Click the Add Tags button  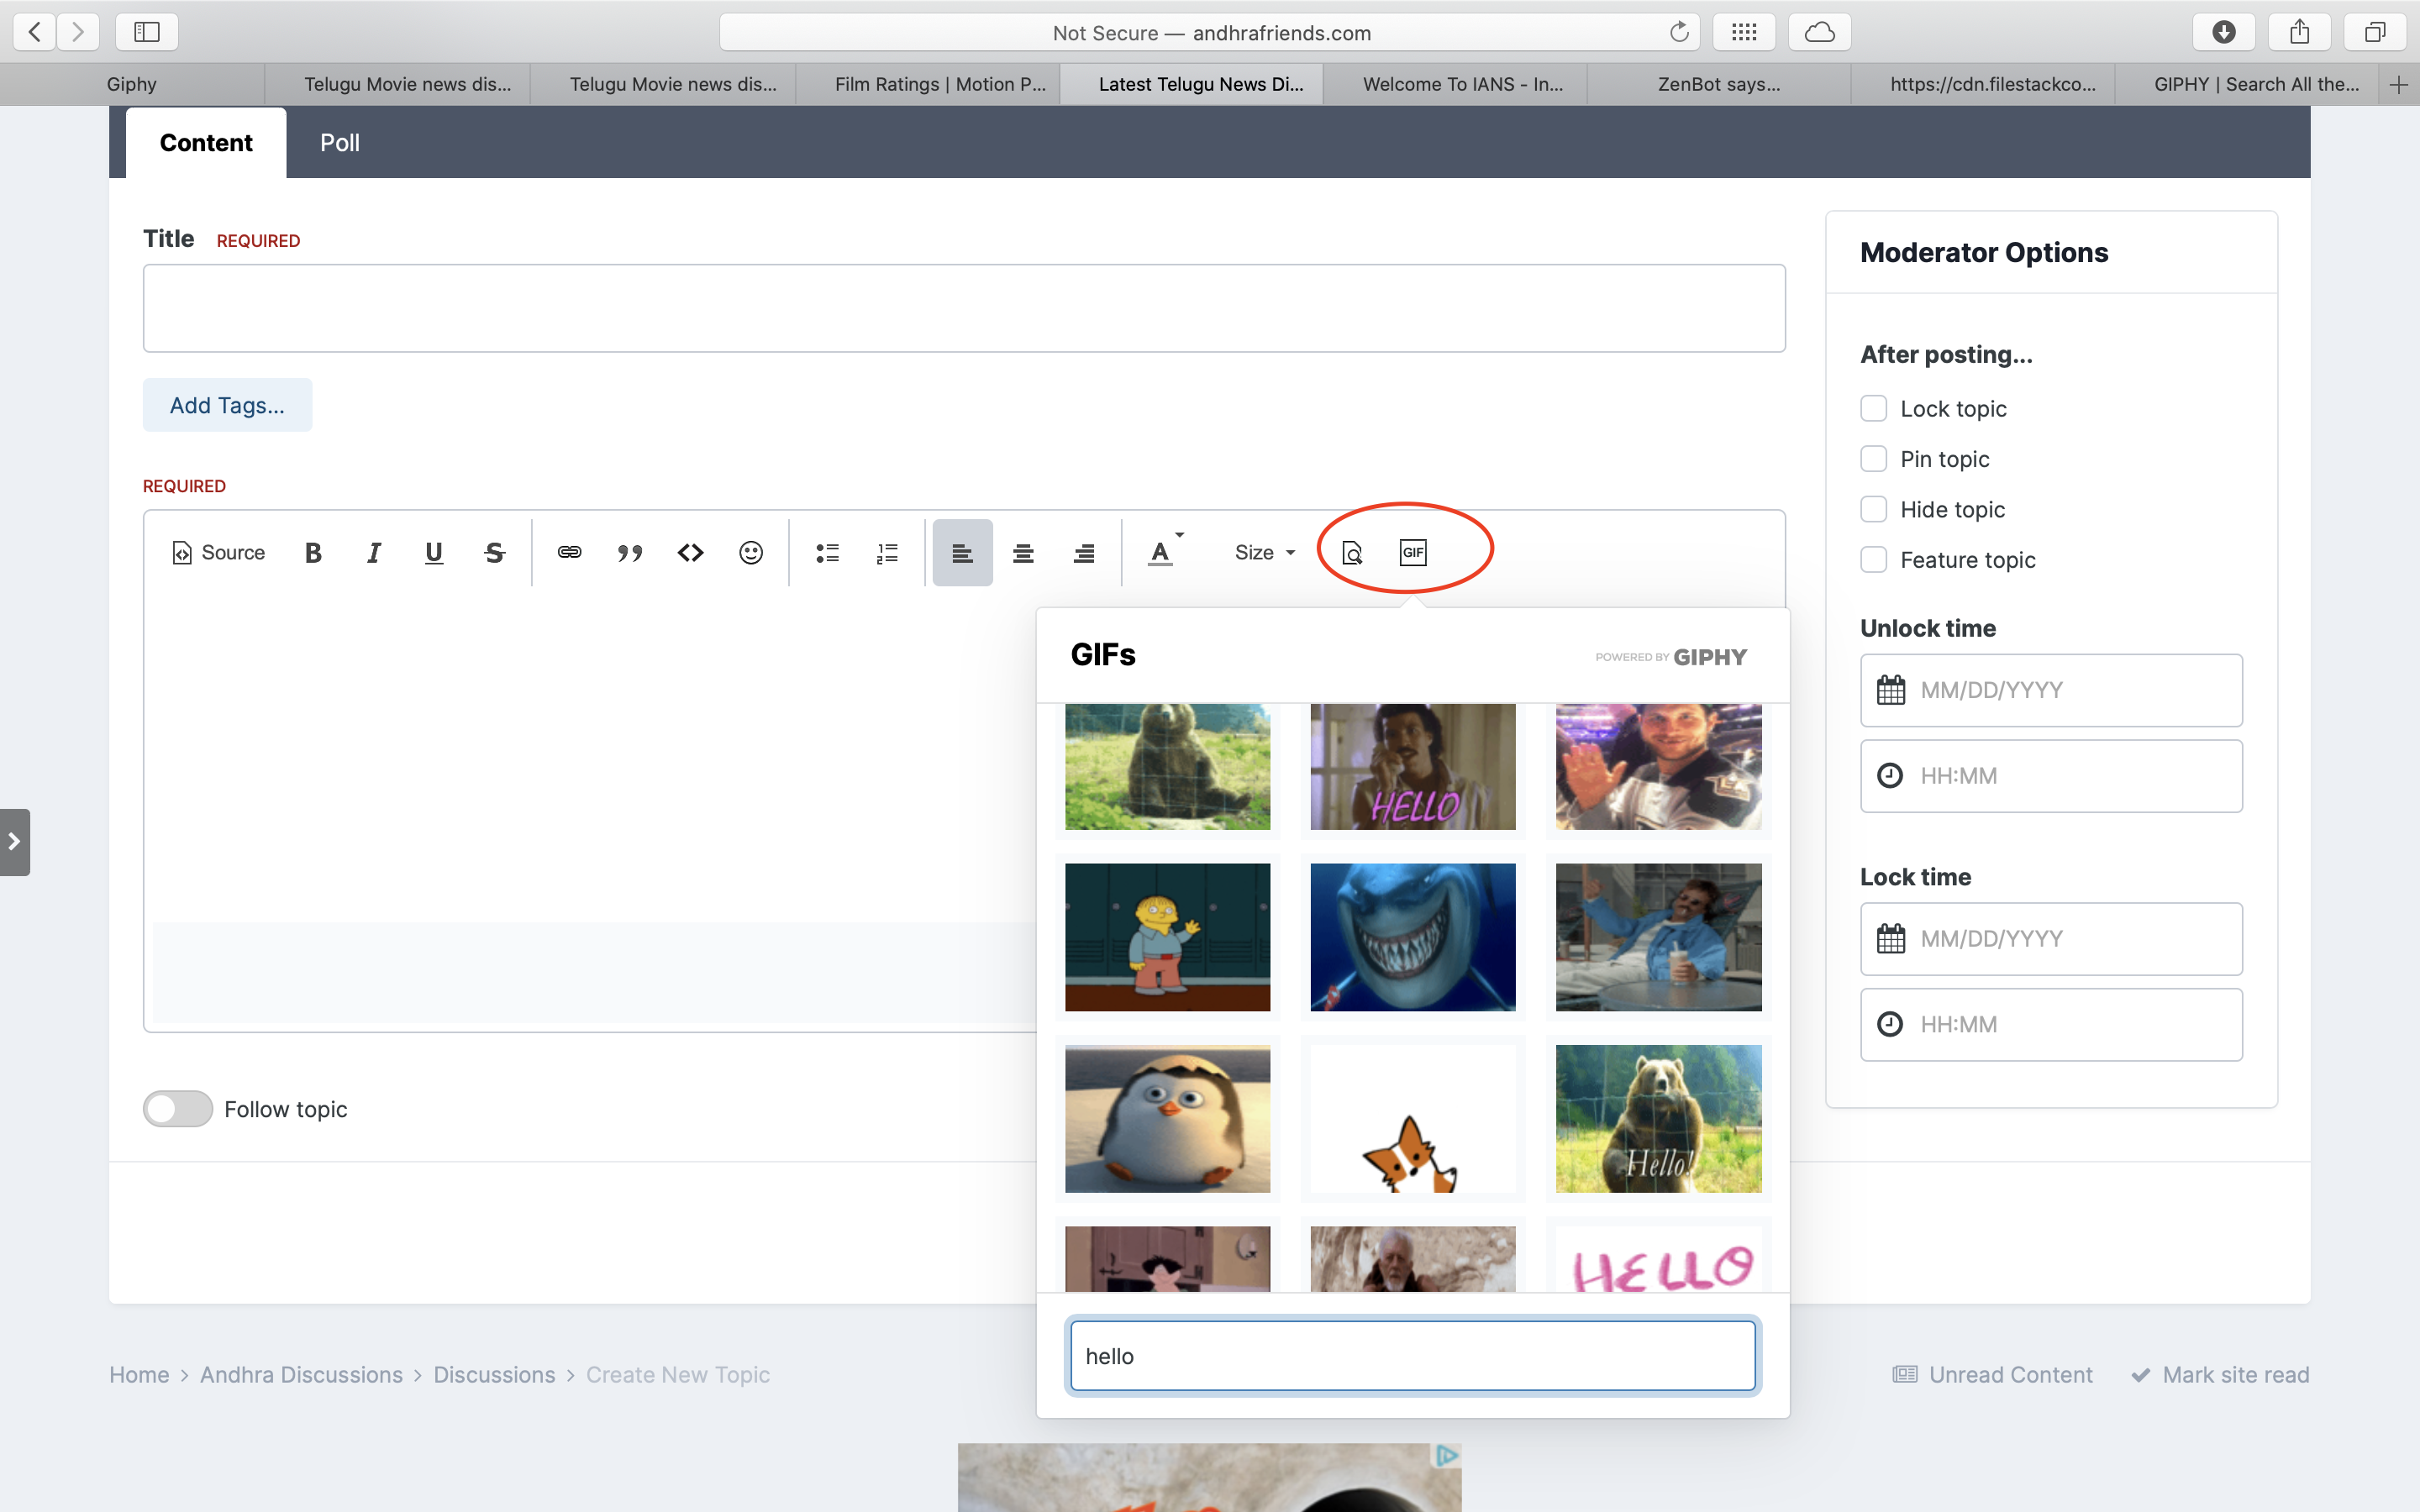(x=227, y=405)
